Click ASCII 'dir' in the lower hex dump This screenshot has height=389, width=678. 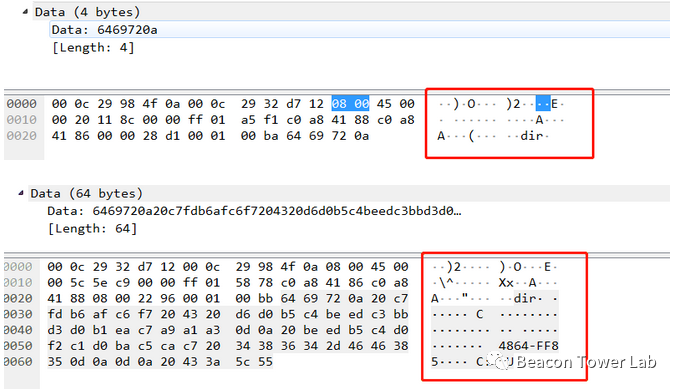point(525,298)
